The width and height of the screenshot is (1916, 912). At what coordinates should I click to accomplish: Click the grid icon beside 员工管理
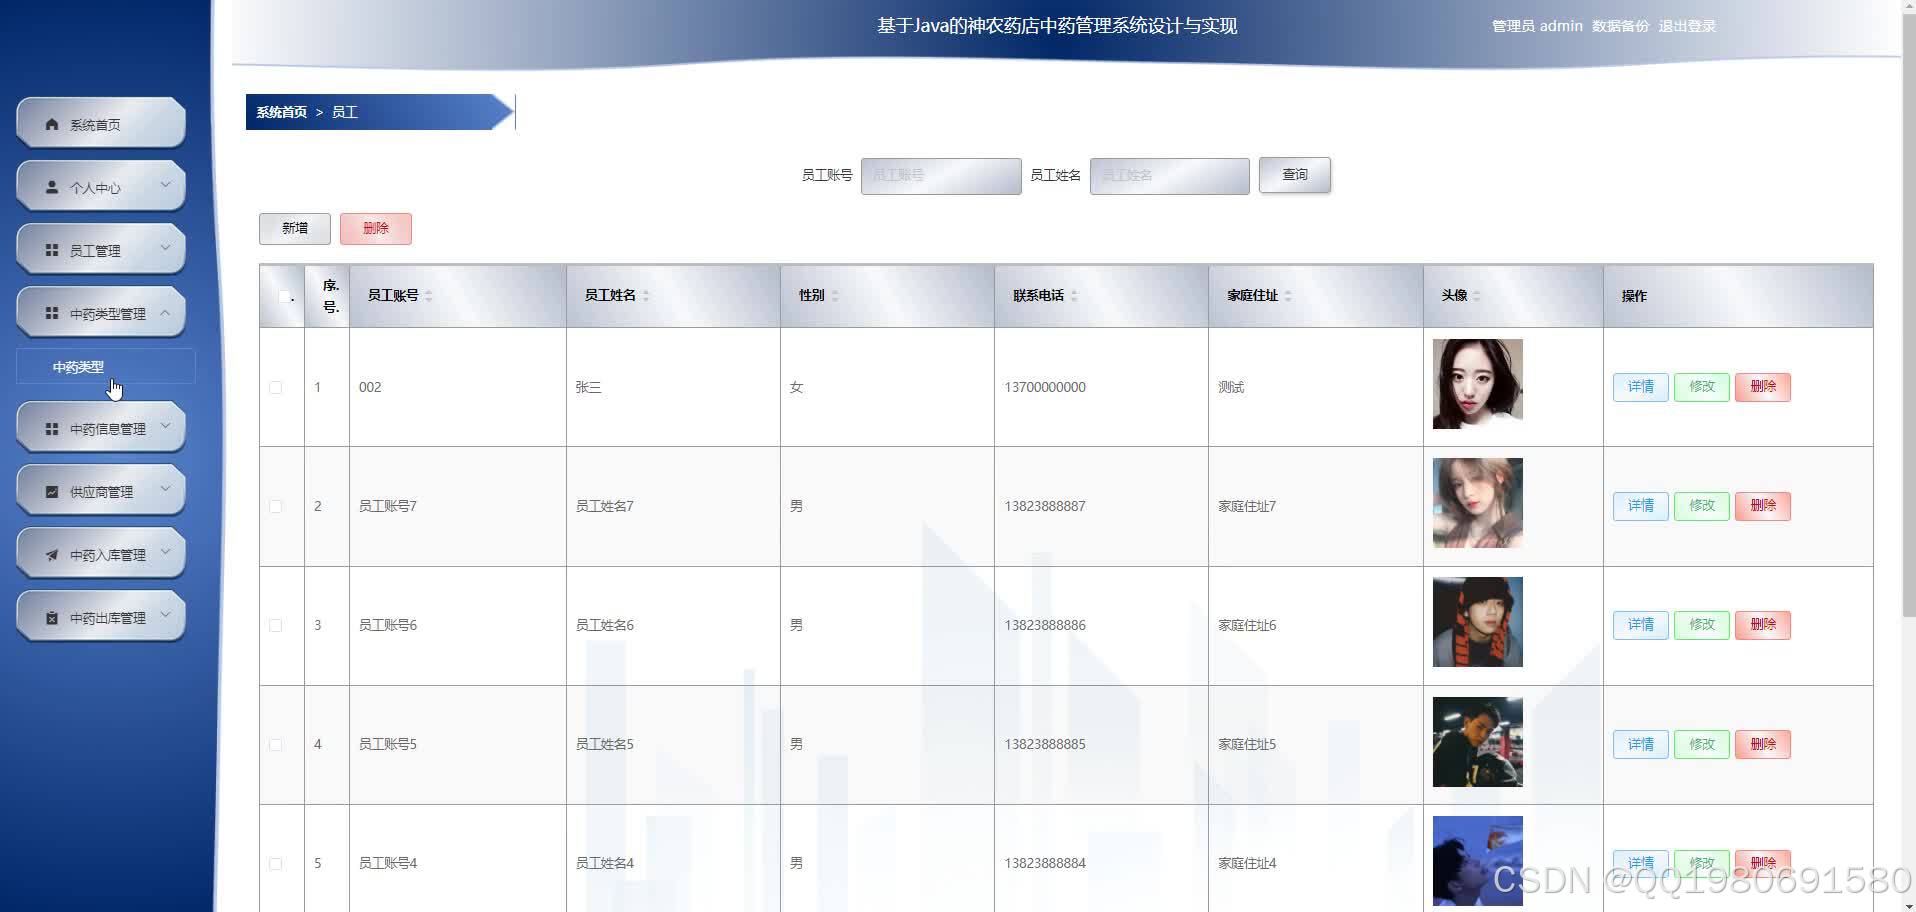(52, 250)
